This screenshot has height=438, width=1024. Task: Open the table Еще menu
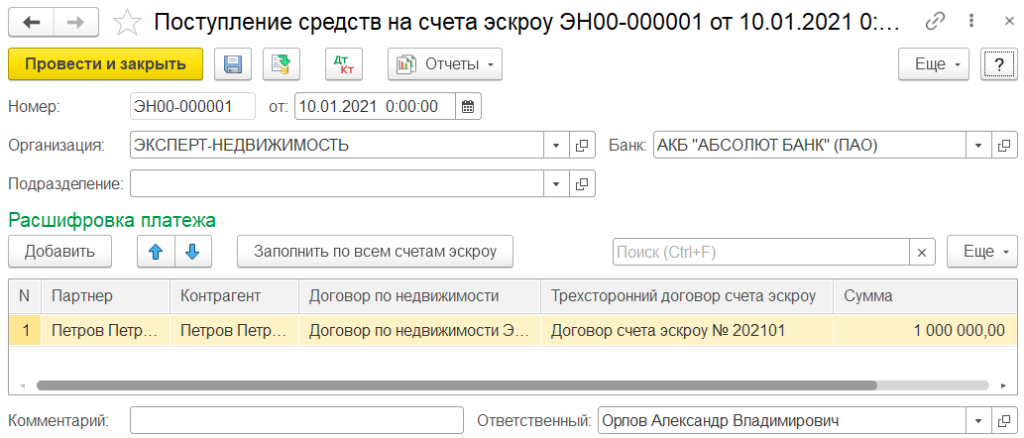982,252
